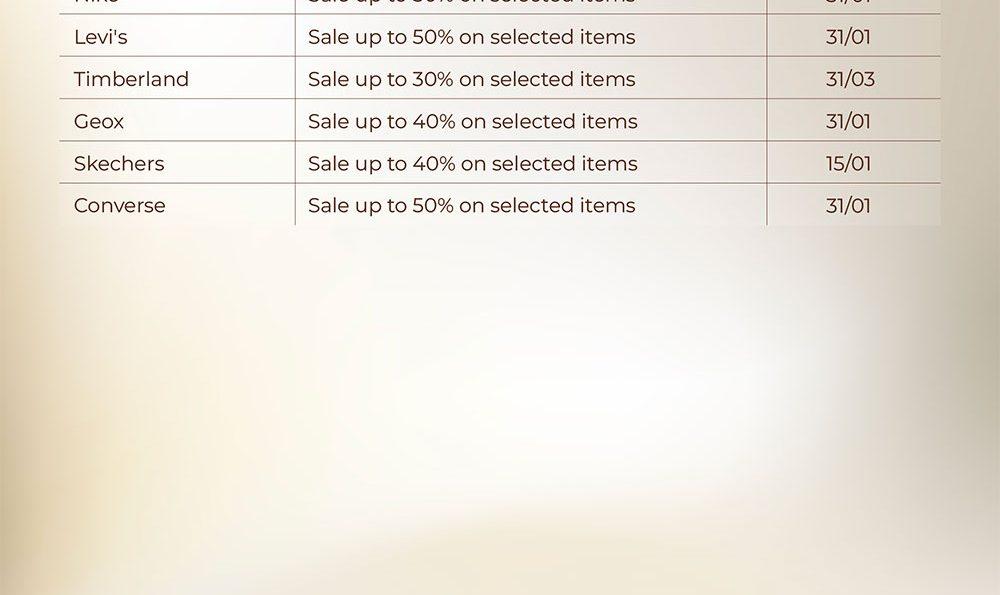Click the 31/01 date for Geox
1000x595 pixels.
848,122
